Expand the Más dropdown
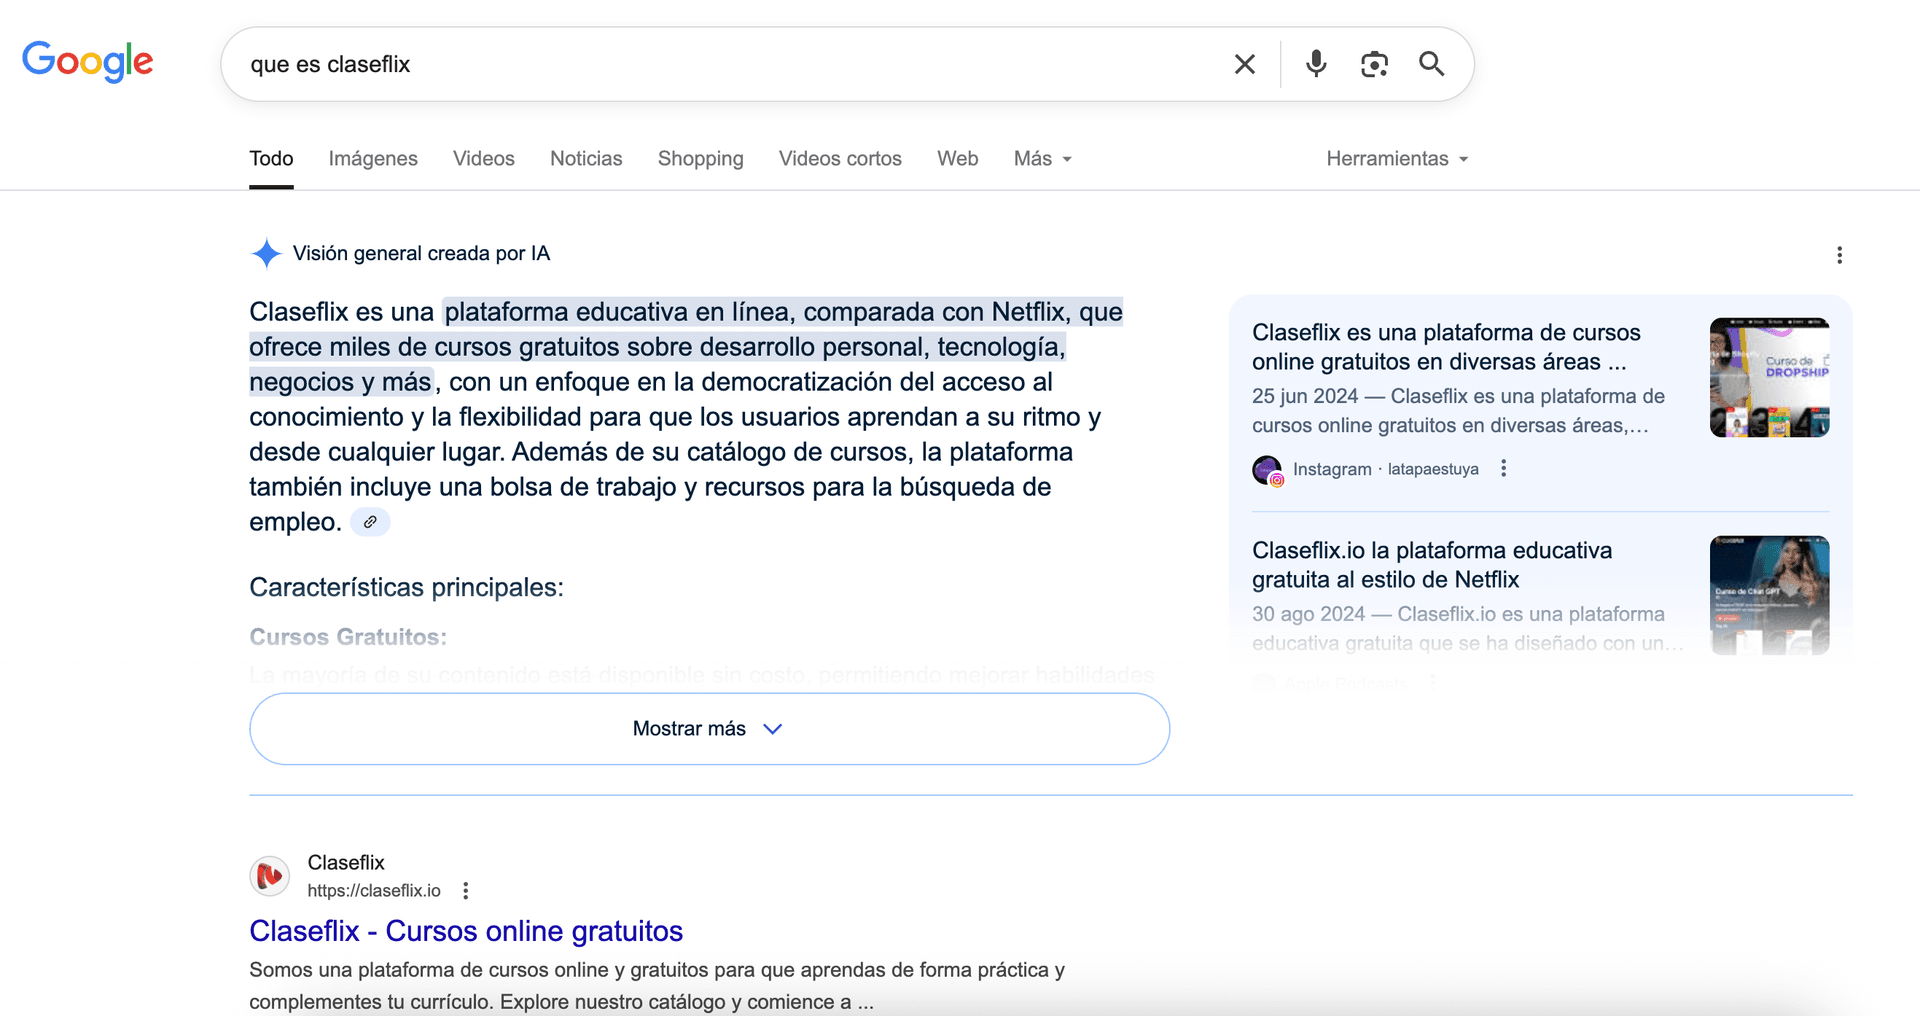The height and width of the screenshot is (1016, 1920). [1042, 159]
